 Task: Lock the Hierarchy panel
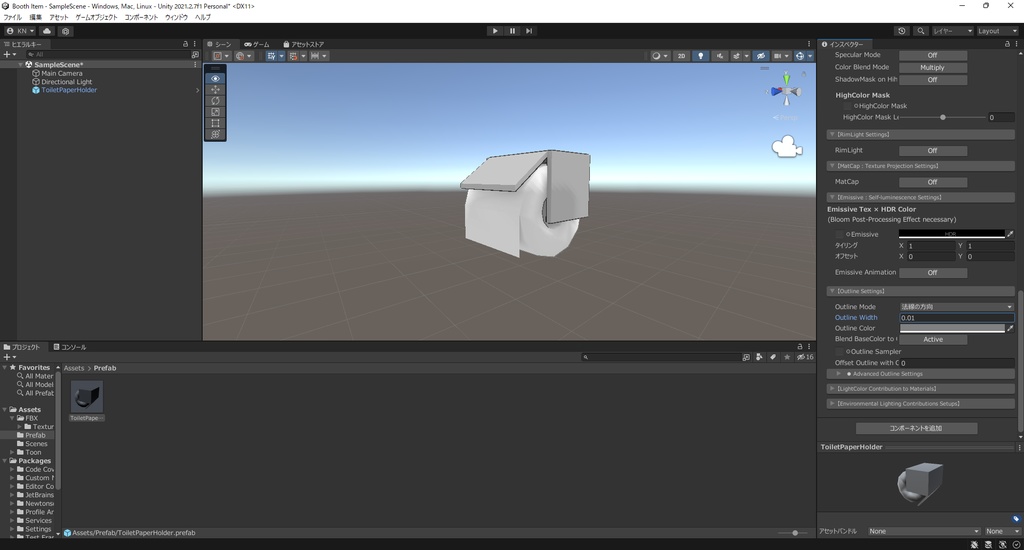185,44
